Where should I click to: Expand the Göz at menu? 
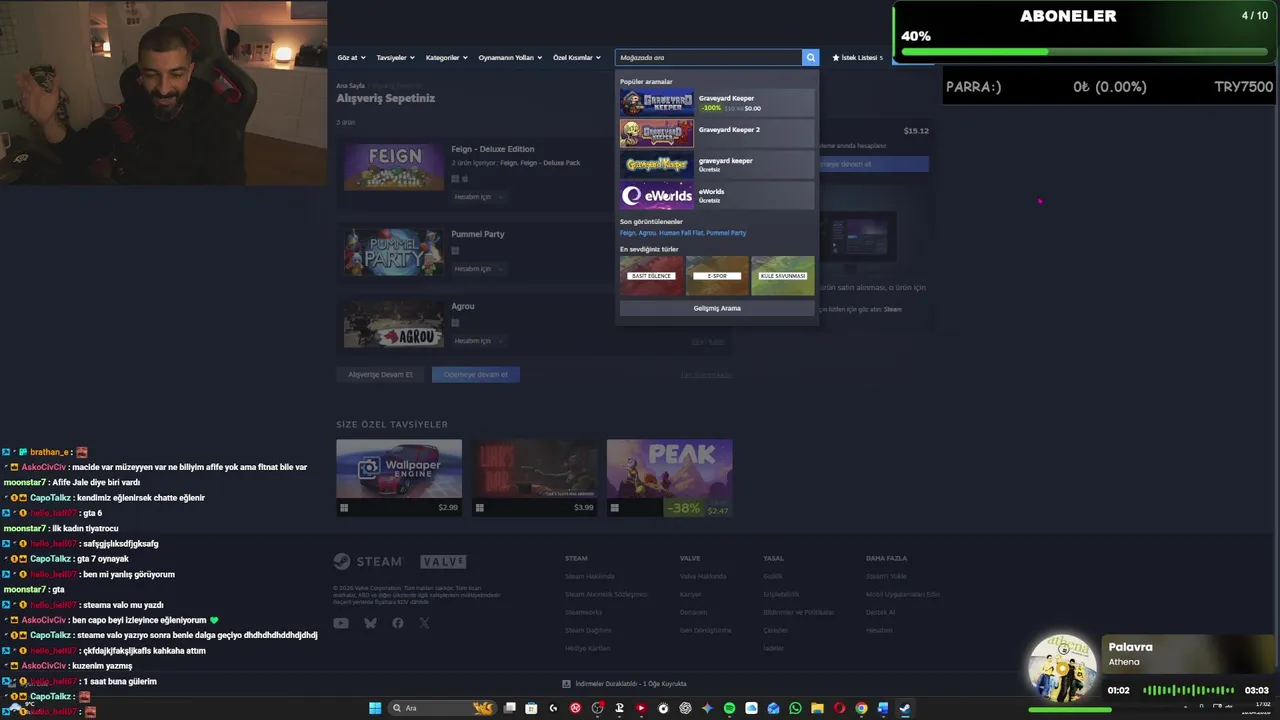point(352,58)
